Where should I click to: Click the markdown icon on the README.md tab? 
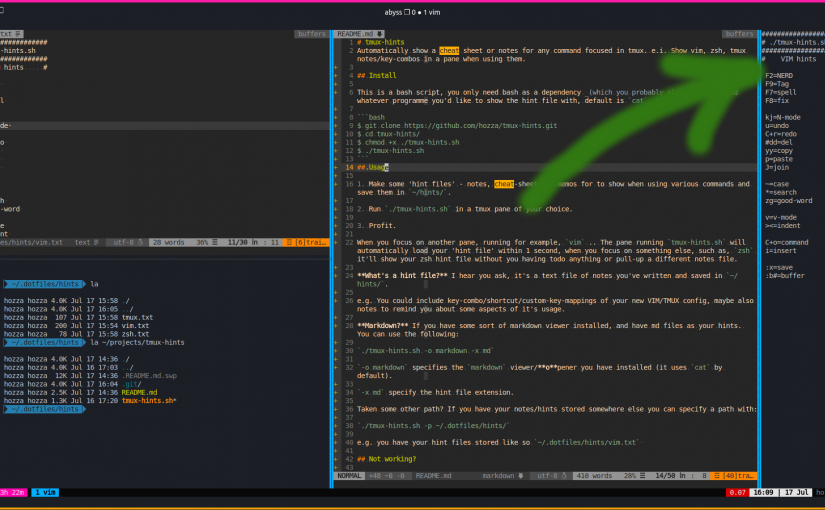click(x=379, y=34)
